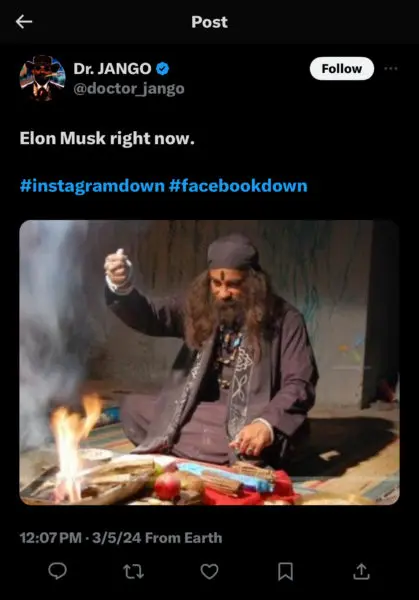Click the 3/5/24 post date
419x600 pixels.
click(117, 538)
